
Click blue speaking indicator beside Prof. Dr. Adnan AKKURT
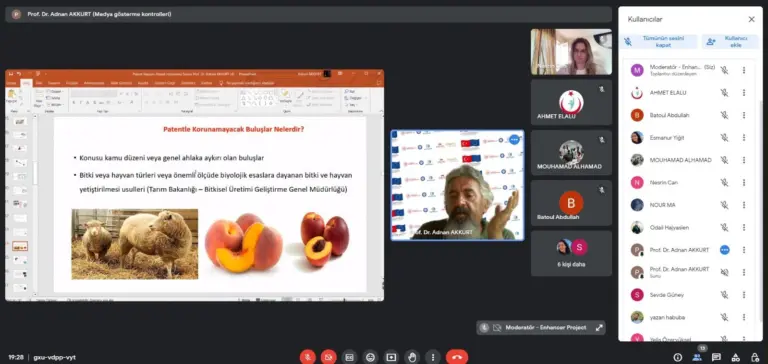[x=724, y=250]
